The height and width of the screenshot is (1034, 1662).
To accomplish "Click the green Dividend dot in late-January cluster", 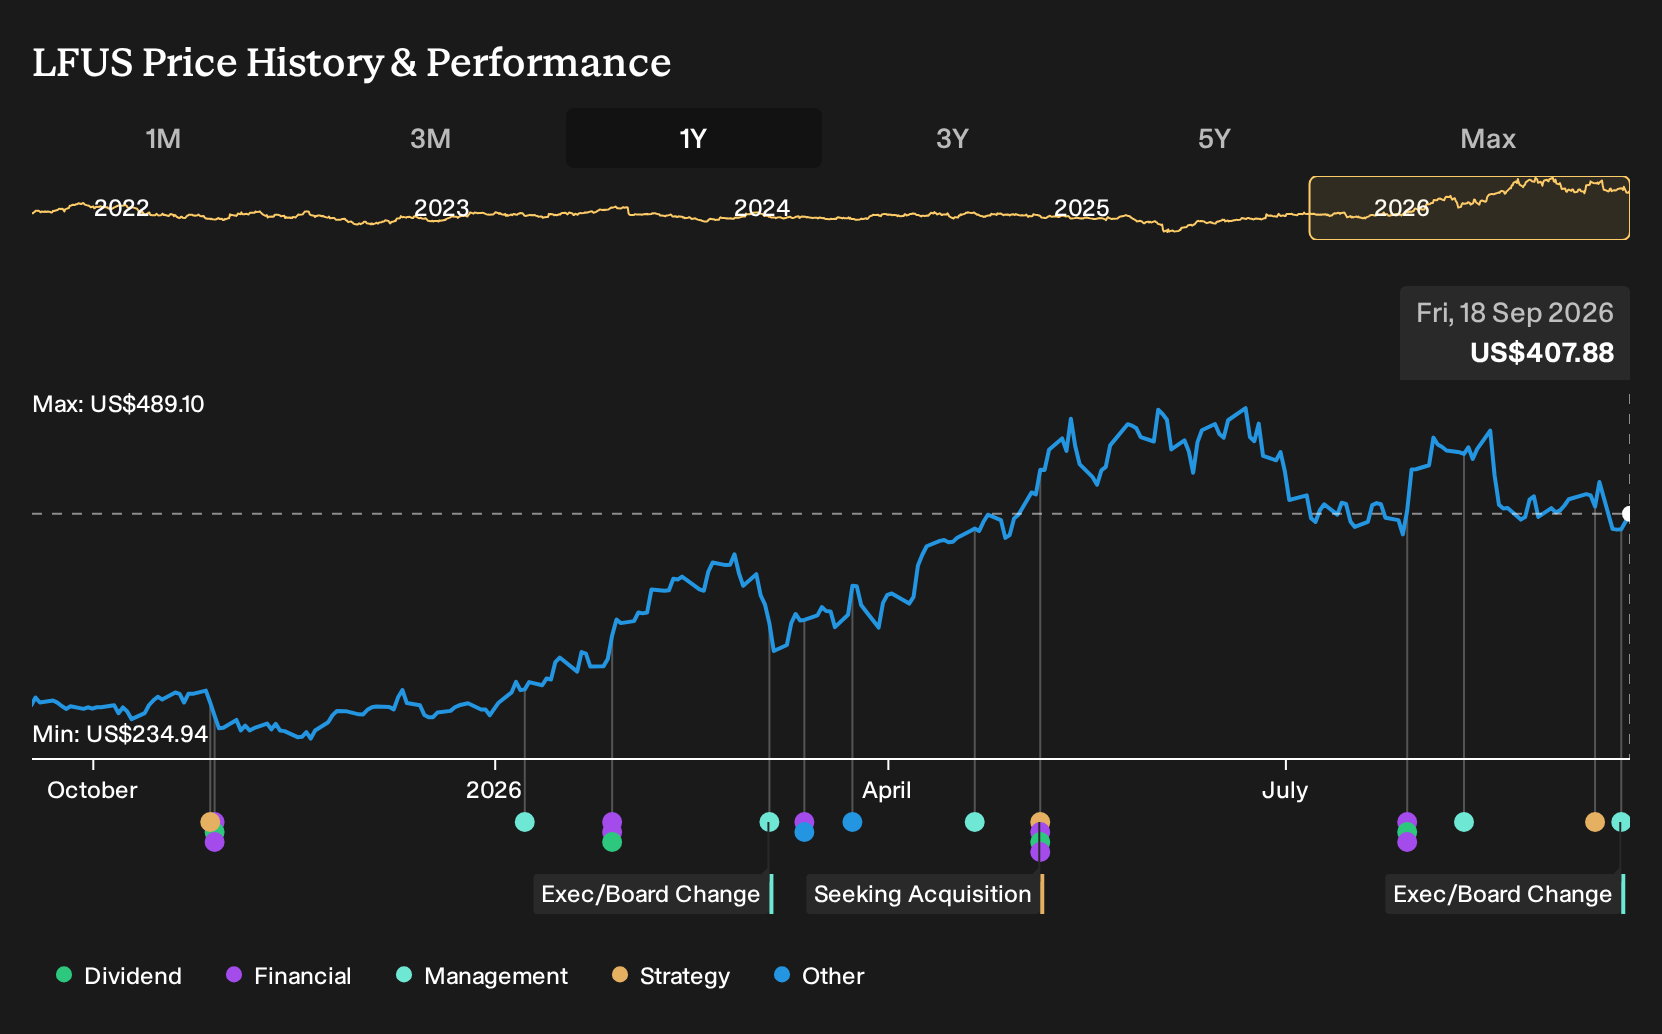I will (612, 842).
